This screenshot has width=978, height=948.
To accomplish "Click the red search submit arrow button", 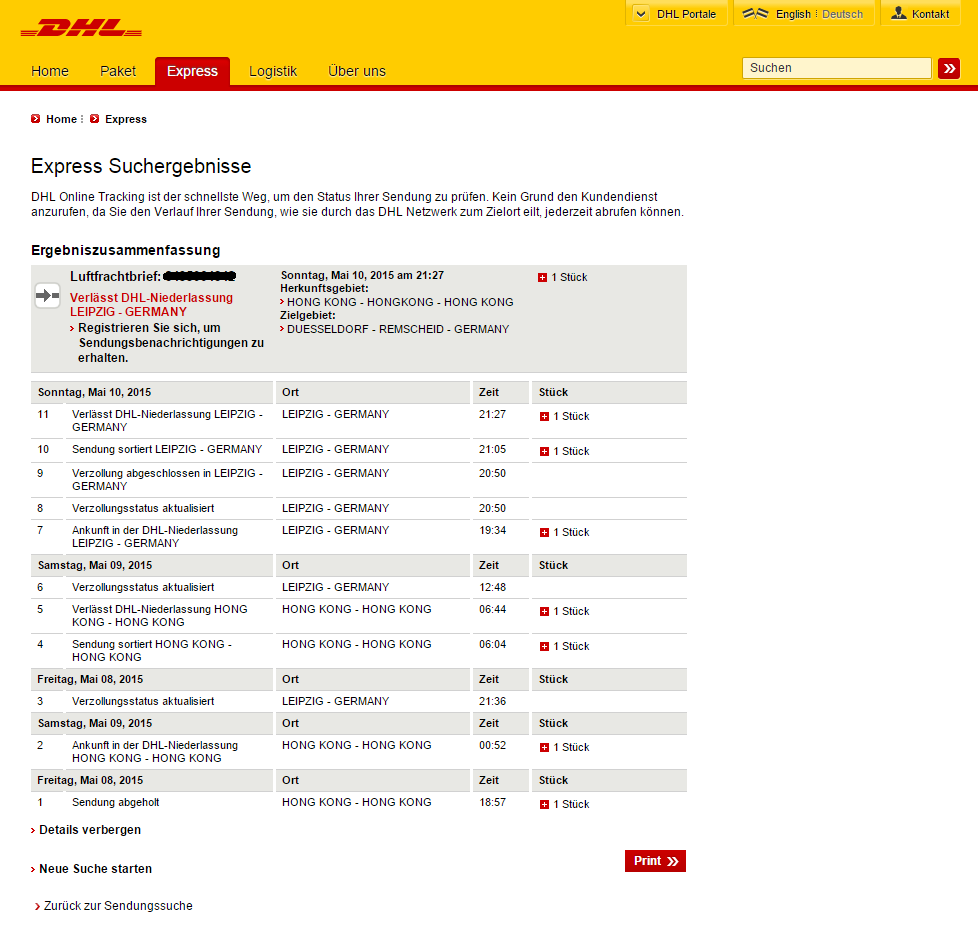I will click(948, 68).
